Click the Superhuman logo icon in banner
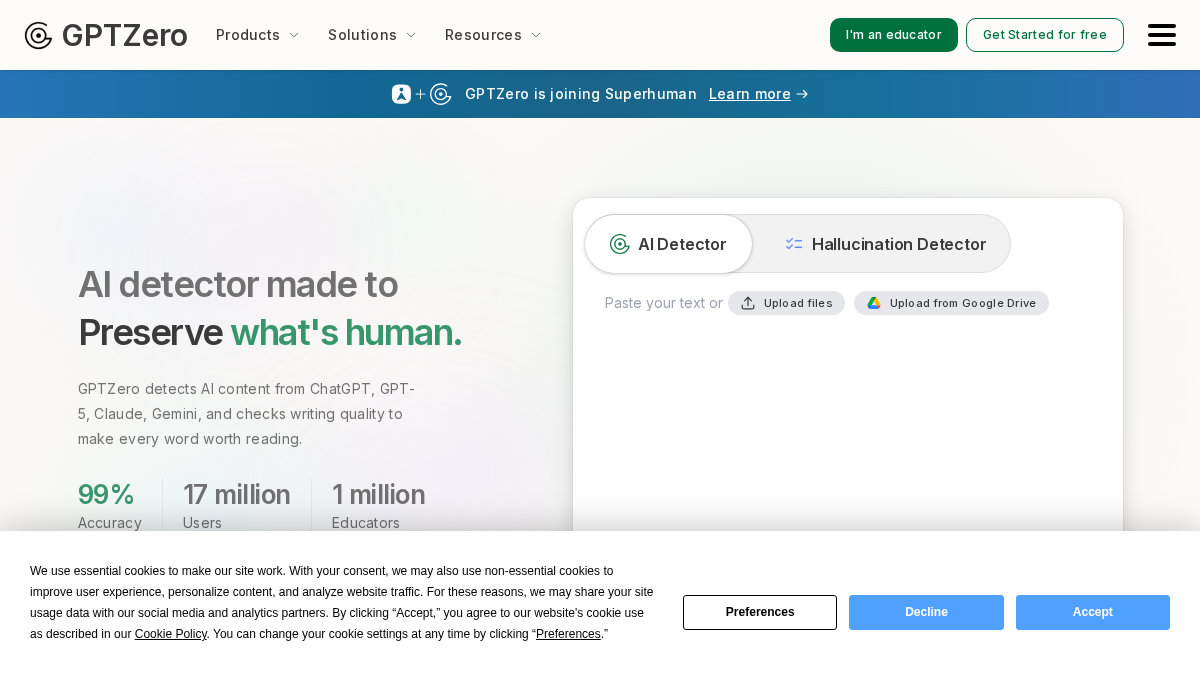The height and width of the screenshot is (675, 1200). tap(401, 94)
